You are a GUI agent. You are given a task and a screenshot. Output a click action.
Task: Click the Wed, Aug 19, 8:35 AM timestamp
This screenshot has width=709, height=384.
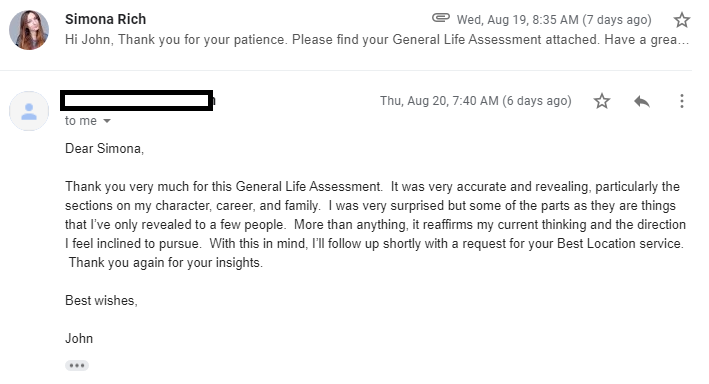point(554,20)
